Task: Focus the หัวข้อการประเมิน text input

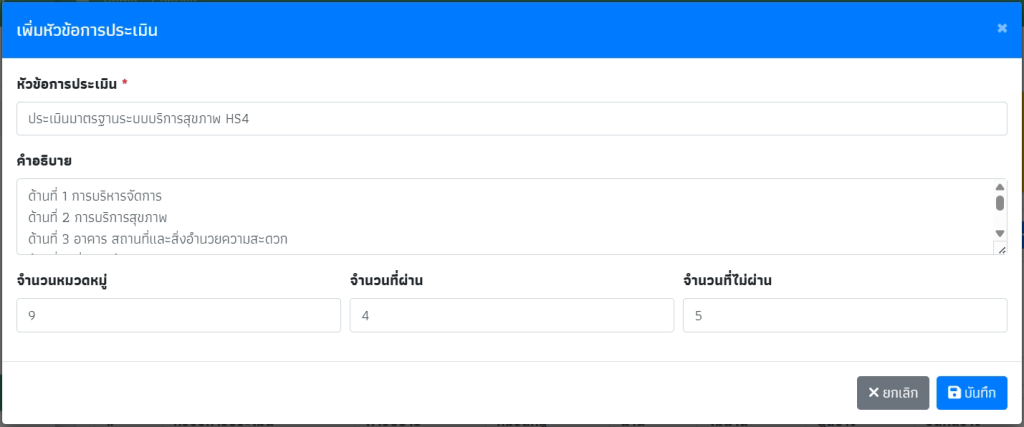Action: [x=511, y=119]
